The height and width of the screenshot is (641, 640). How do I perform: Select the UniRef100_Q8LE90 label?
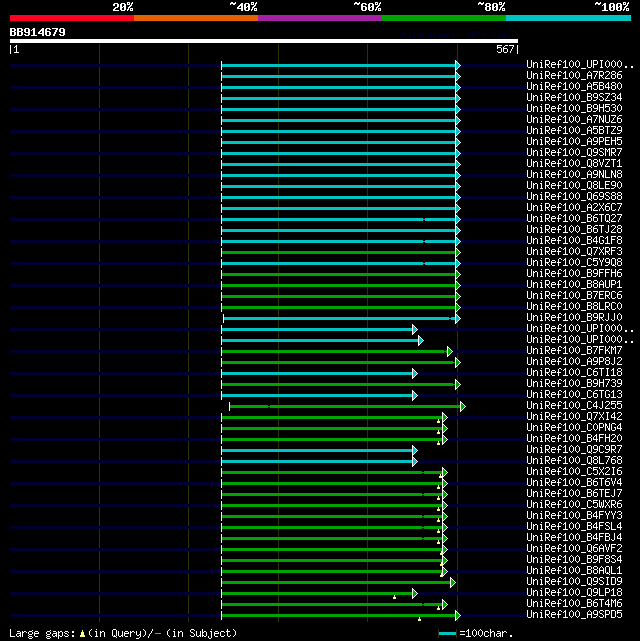(574, 186)
